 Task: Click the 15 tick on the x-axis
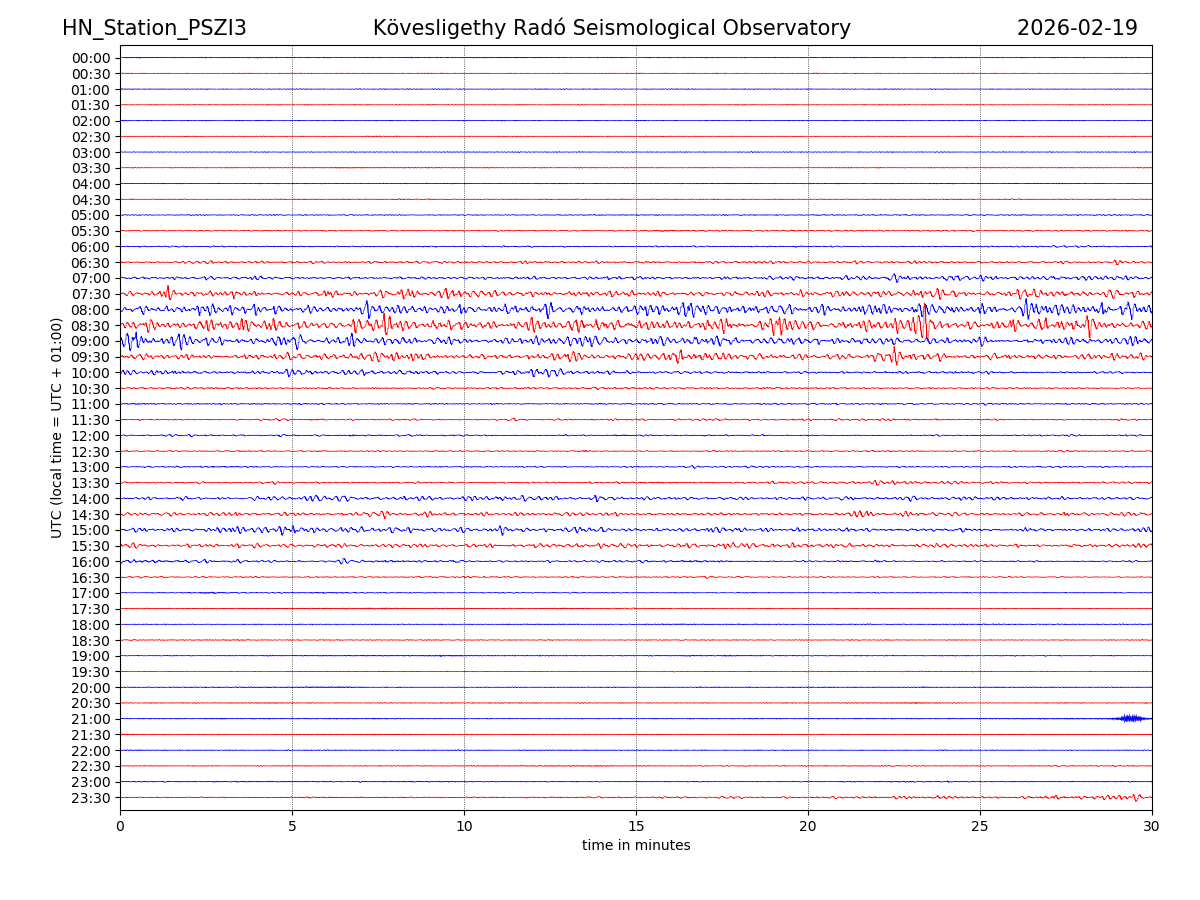click(x=636, y=826)
